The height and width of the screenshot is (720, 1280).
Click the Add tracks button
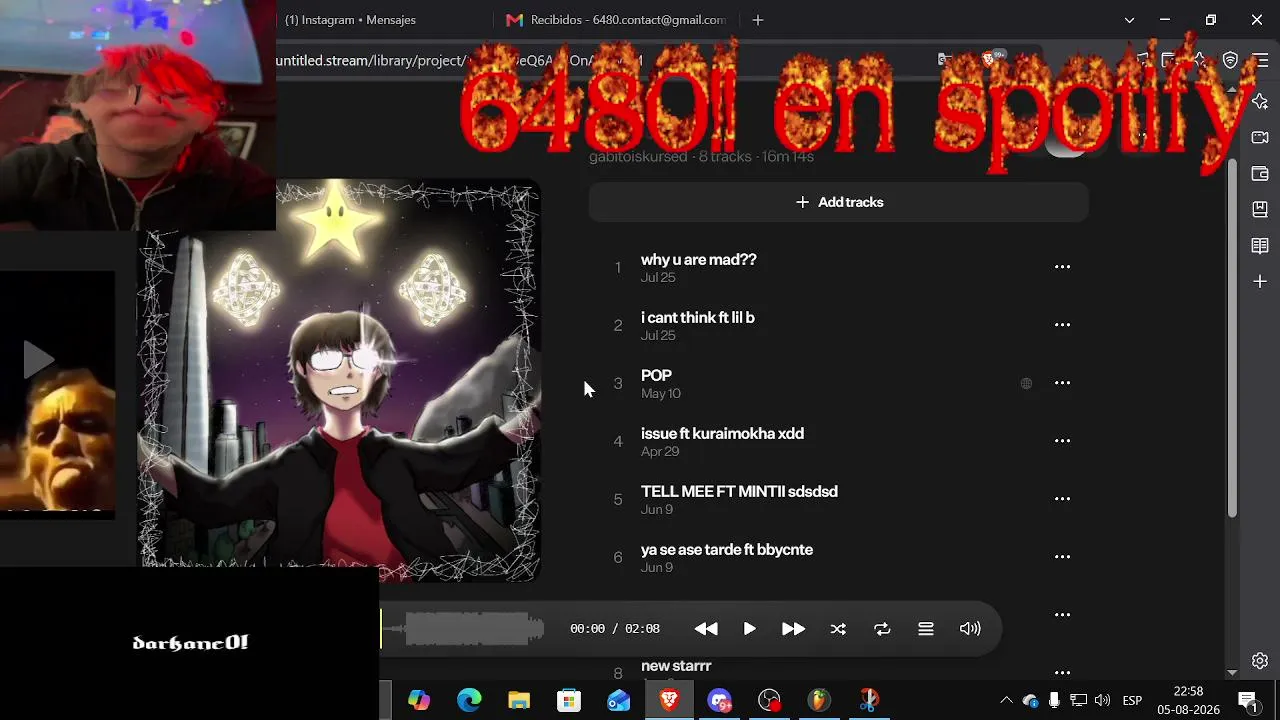(838, 202)
